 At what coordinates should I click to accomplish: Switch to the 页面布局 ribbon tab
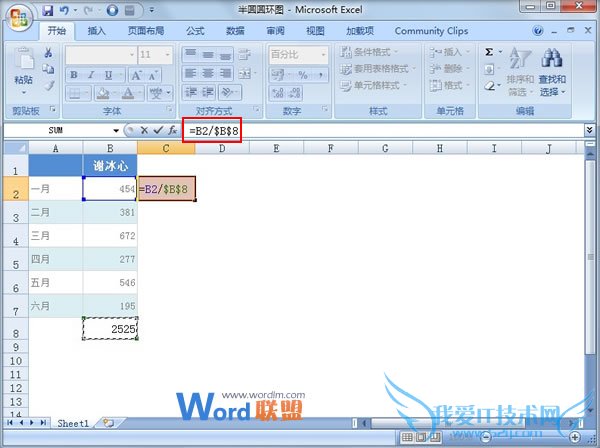point(146,31)
